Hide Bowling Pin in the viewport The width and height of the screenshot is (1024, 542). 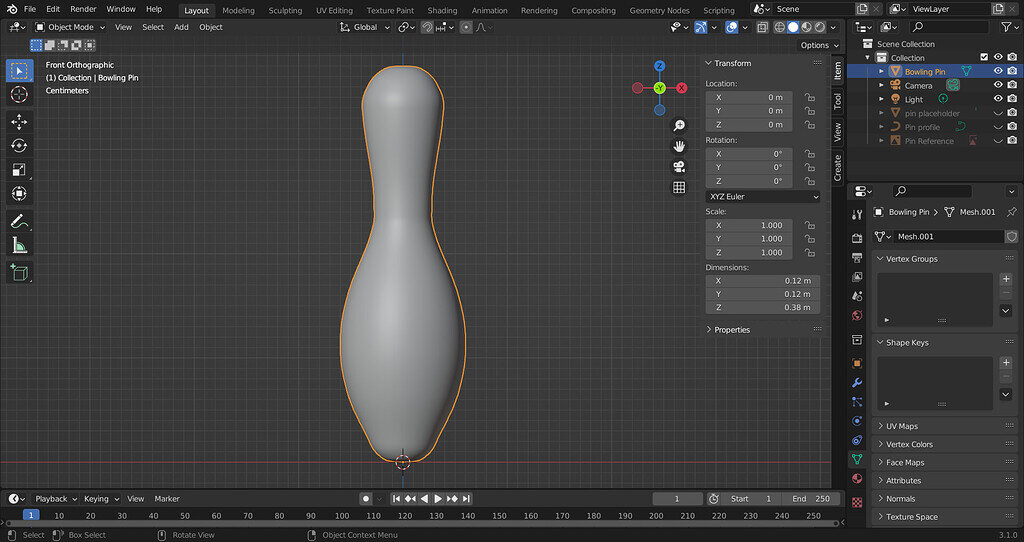pos(997,71)
